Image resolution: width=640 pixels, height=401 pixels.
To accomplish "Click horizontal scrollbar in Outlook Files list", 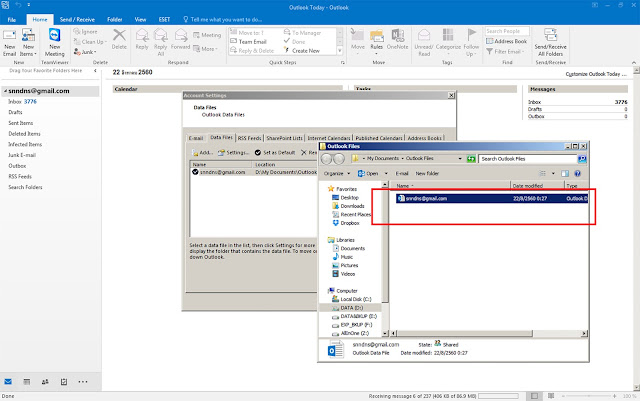I will click(x=465, y=334).
